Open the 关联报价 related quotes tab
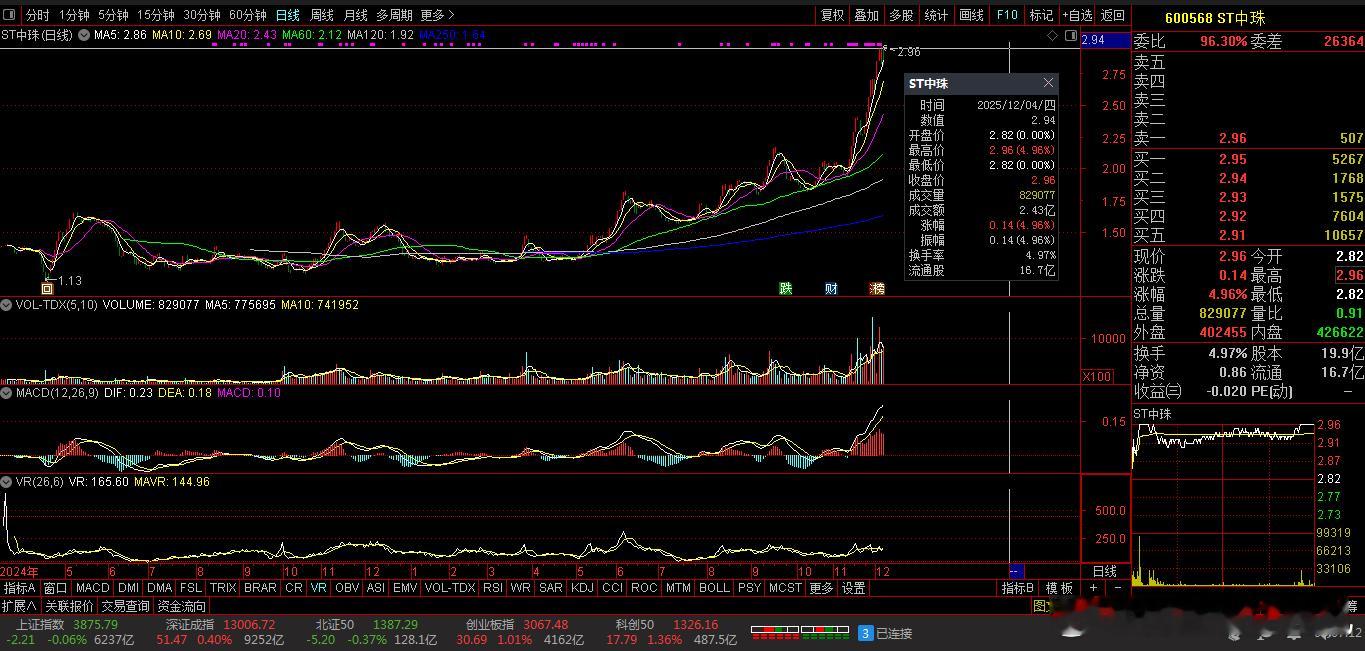 [x=69, y=606]
